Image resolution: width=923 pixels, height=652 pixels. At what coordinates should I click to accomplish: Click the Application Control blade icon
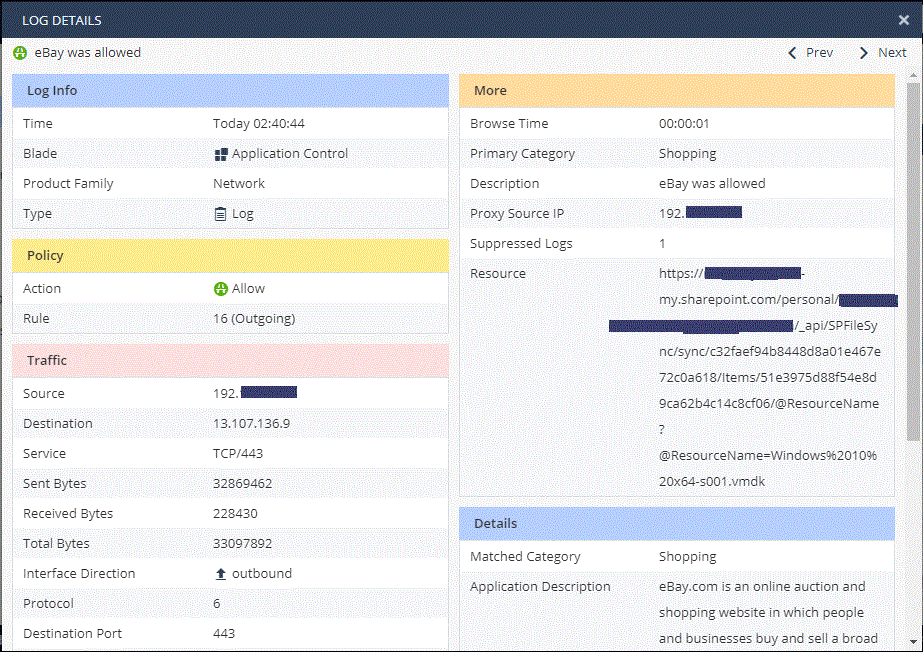(221, 154)
